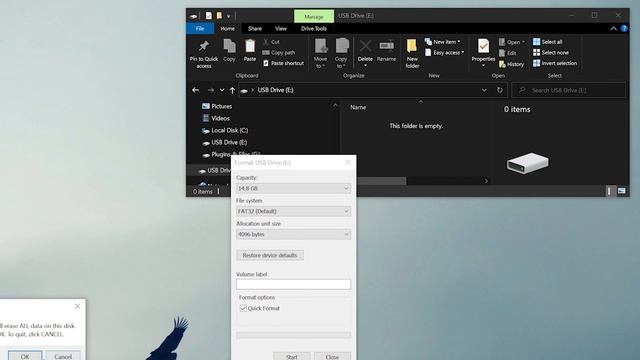The height and width of the screenshot is (360, 640).
Task: Click the Paste icon in ribbon
Action: pyautogui.click(x=250, y=46)
